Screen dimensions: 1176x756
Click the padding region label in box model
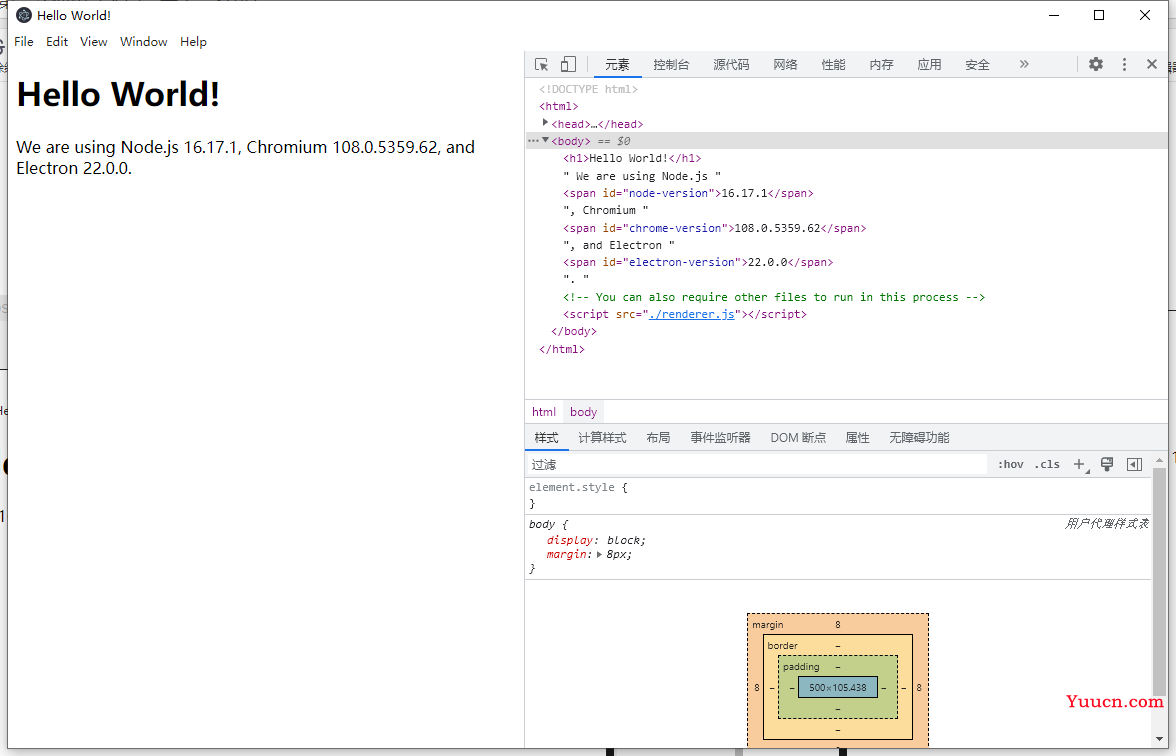coord(801,667)
